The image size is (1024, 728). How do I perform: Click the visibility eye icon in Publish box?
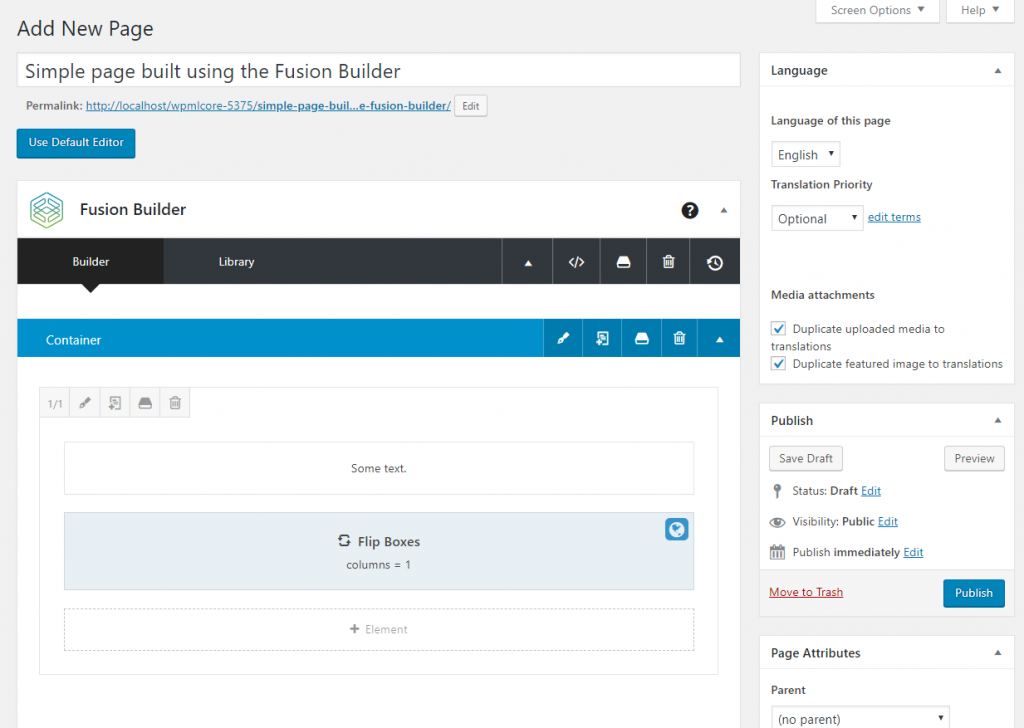(x=777, y=522)
